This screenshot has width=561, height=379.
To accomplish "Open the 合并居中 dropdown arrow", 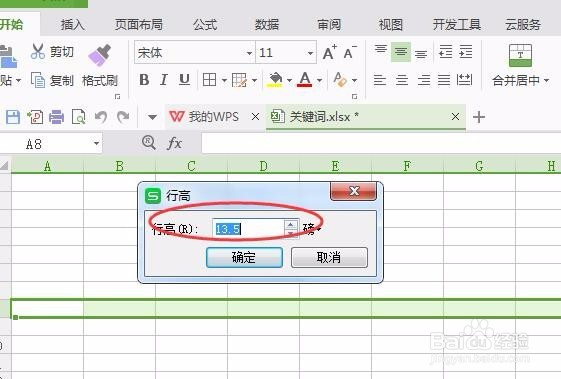I will (x=546, y=81).
